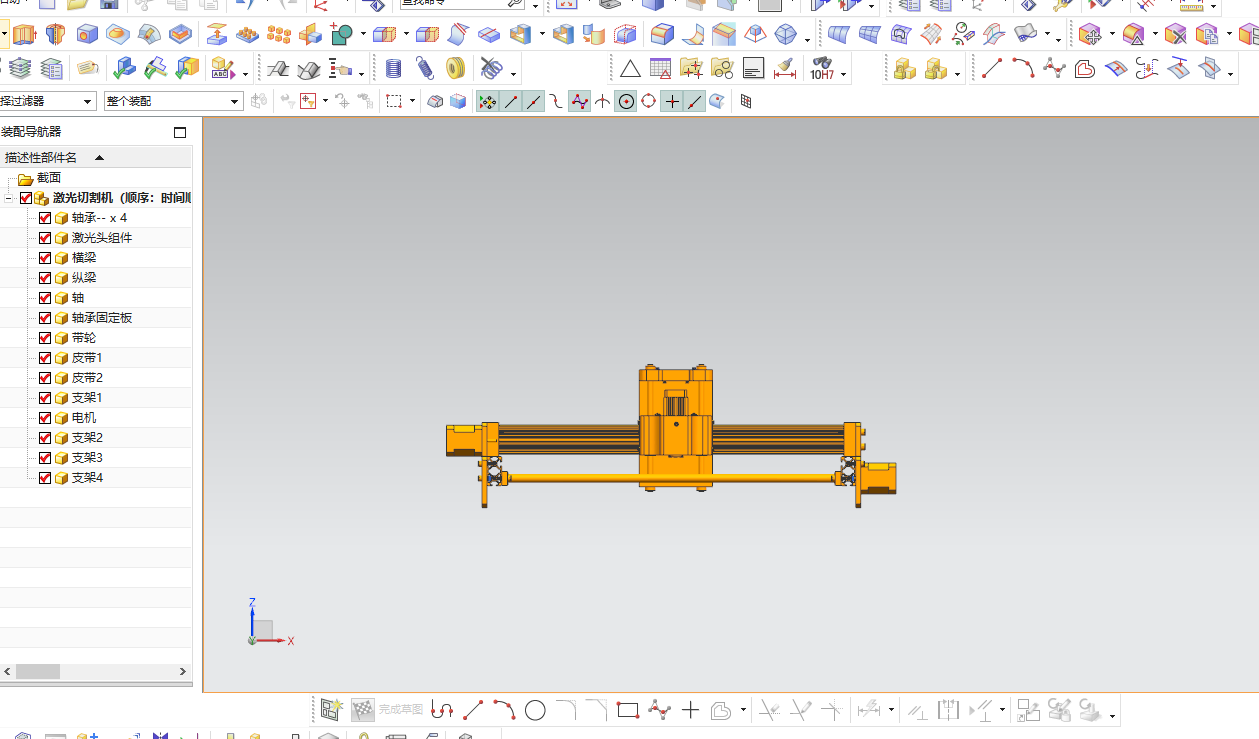
Task: Select the triangle datum icon
Action: [630, 69]
